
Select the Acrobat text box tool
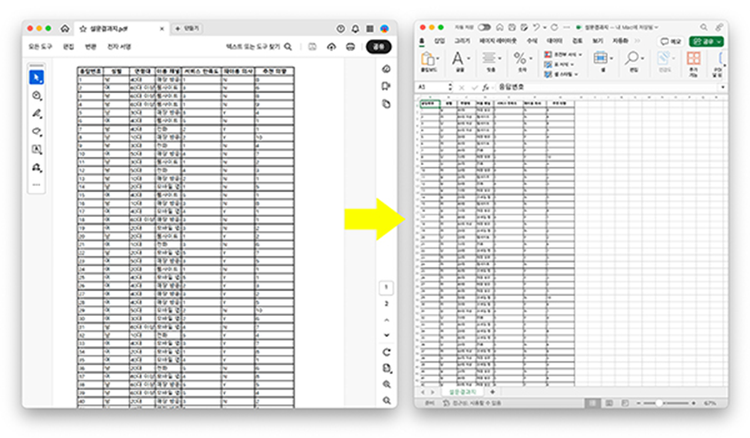tap(36, 150)
